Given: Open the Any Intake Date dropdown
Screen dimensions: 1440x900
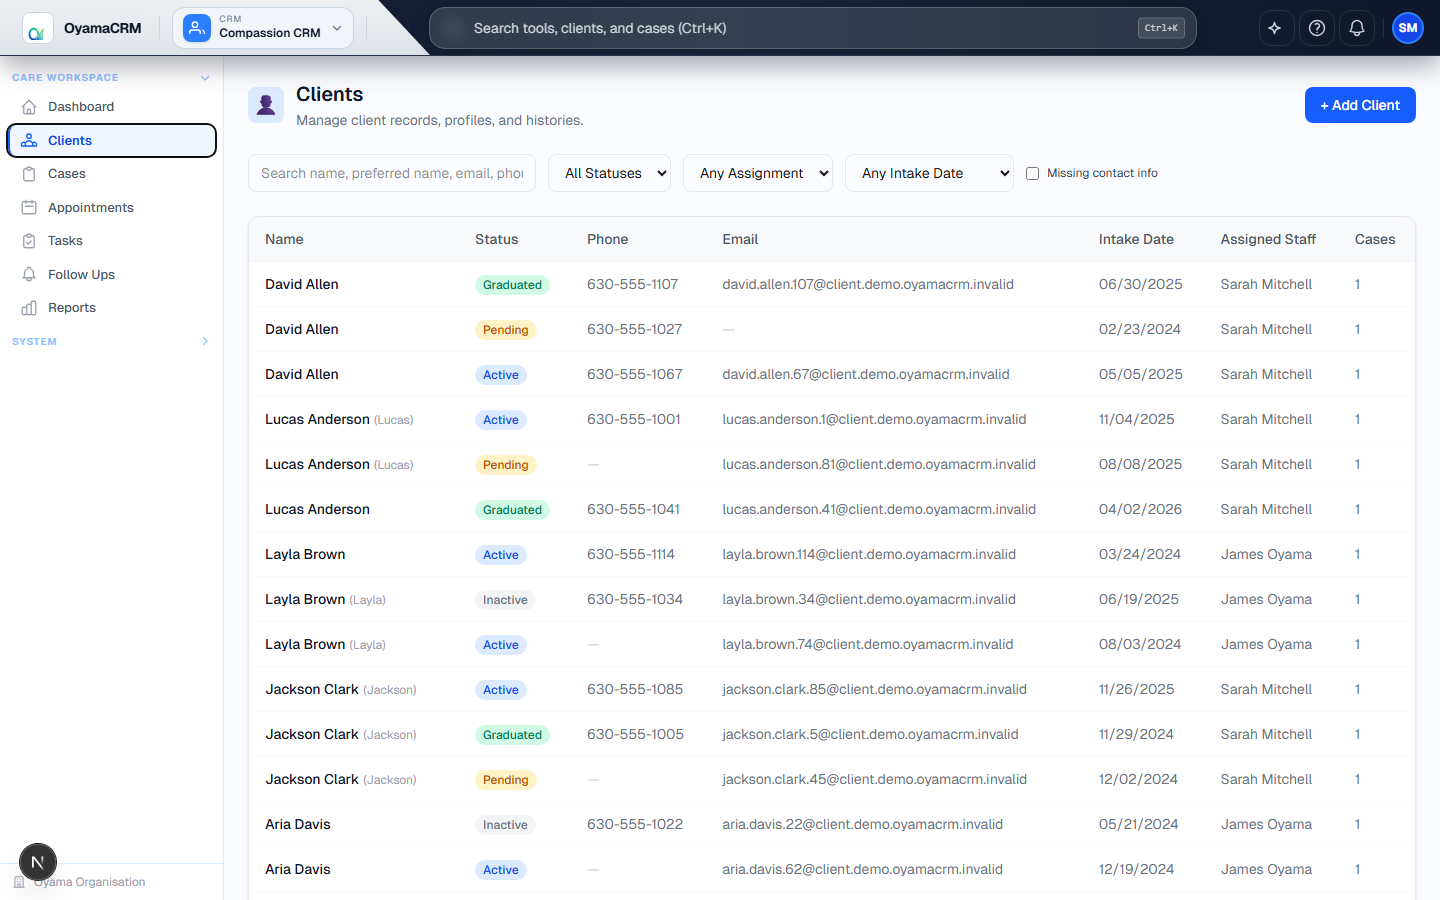Looking at the screenshot, I should pyautogui.click(x=929, y=173).
